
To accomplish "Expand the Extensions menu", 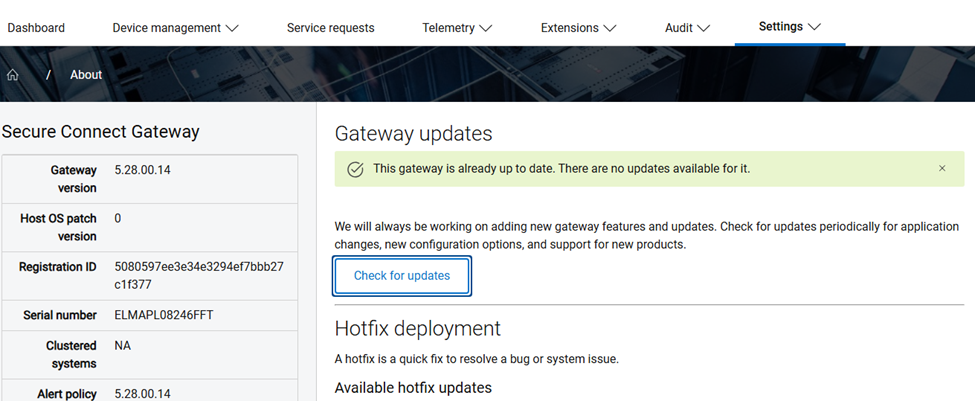I will pyautogui.click(x=578, y=28).
